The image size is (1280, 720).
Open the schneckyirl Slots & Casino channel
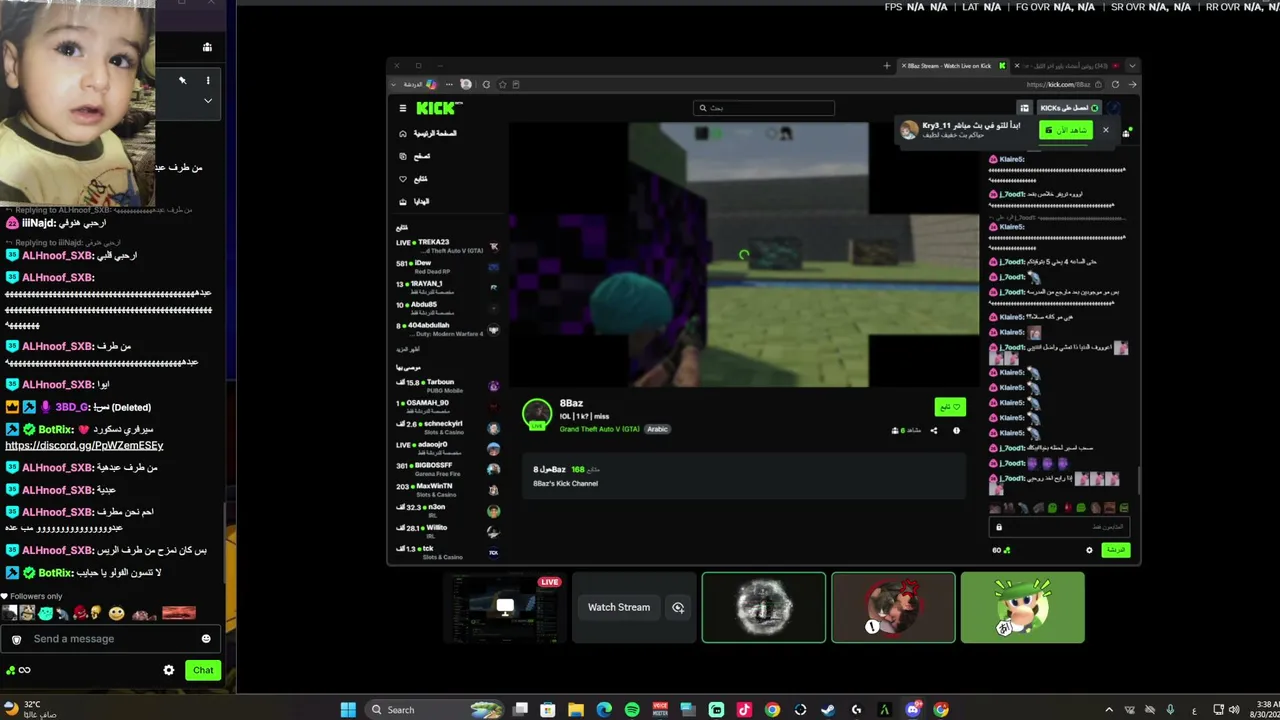click(x=447, y=427)
